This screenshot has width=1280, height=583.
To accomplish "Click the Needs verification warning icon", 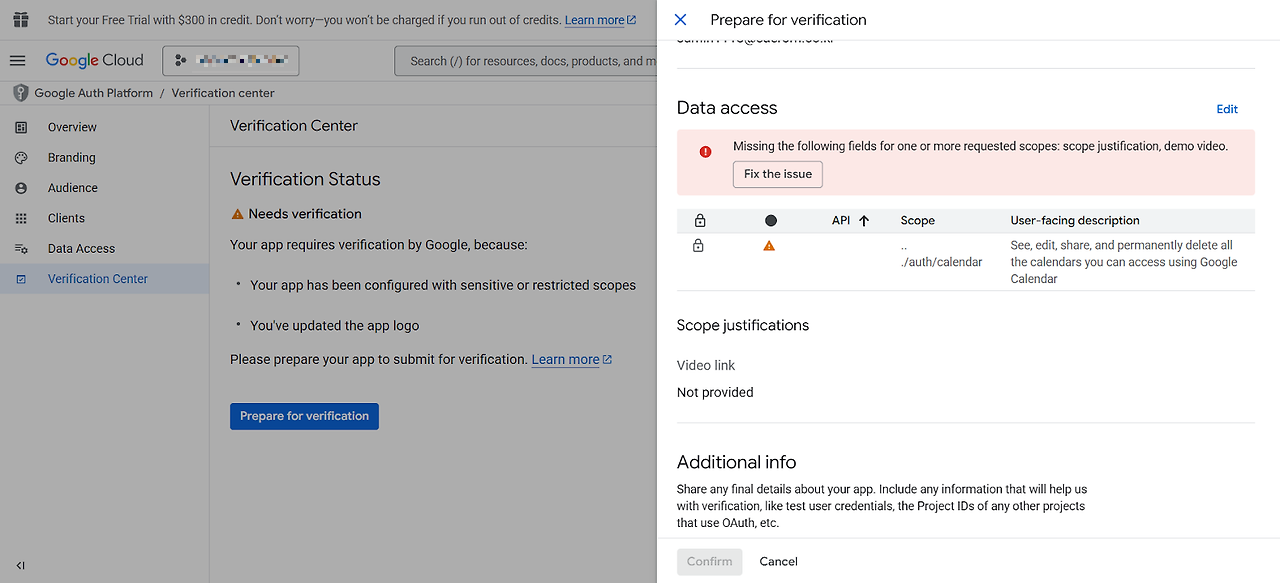I will click(237, 214).
